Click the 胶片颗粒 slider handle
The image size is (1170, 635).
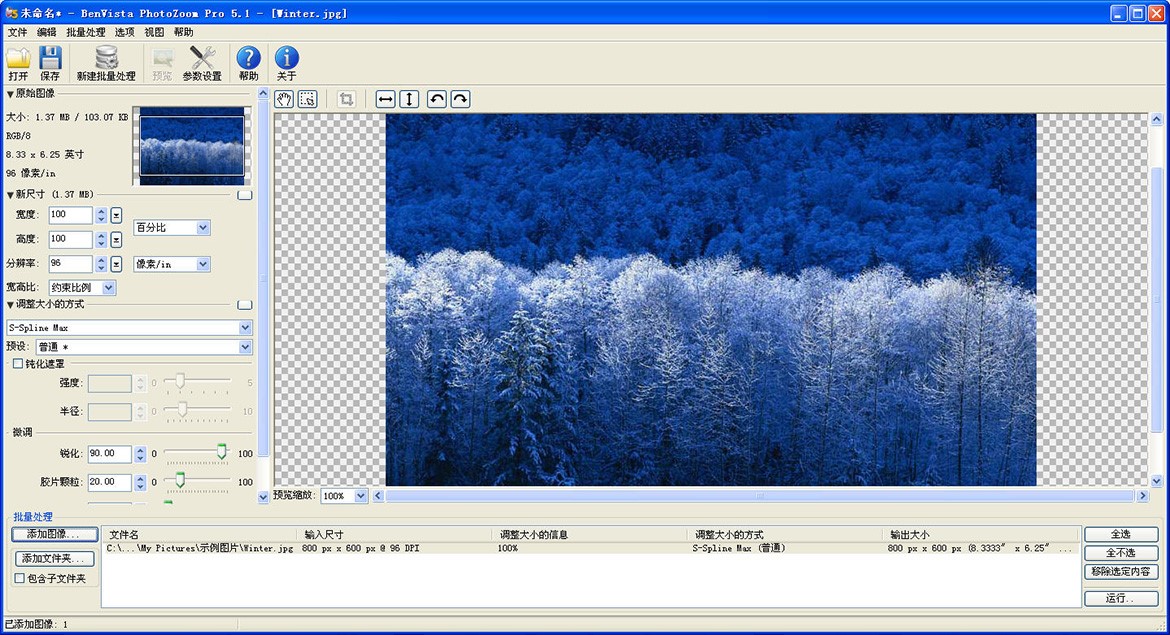180,480
